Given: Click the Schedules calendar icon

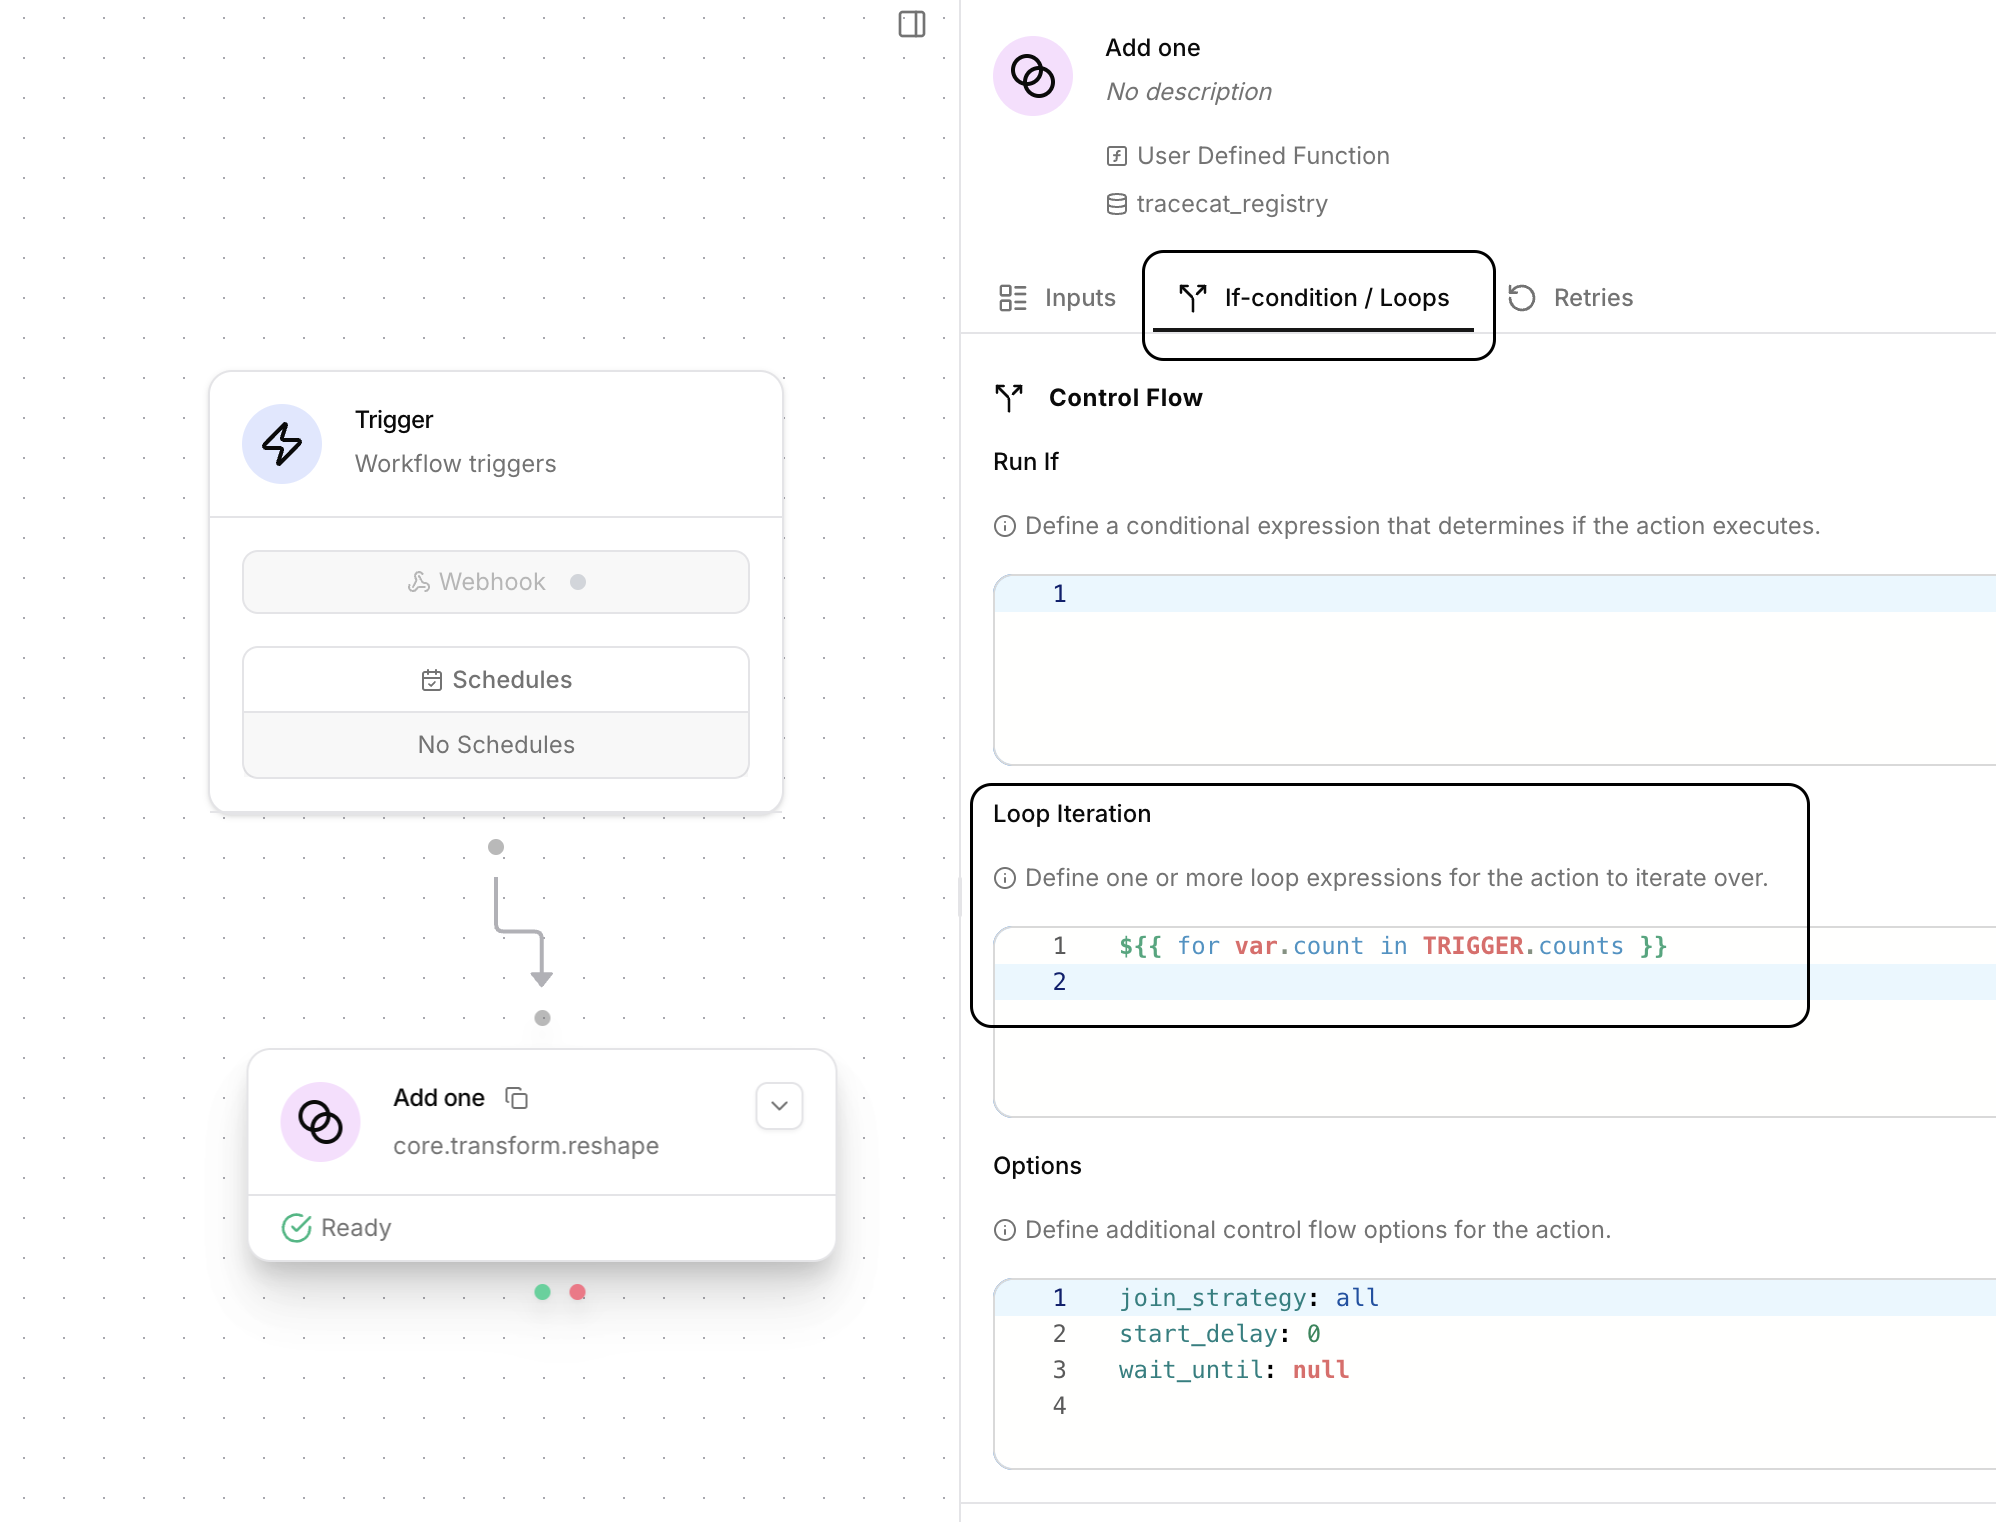Looking at the screenshot, I should 432,680.
